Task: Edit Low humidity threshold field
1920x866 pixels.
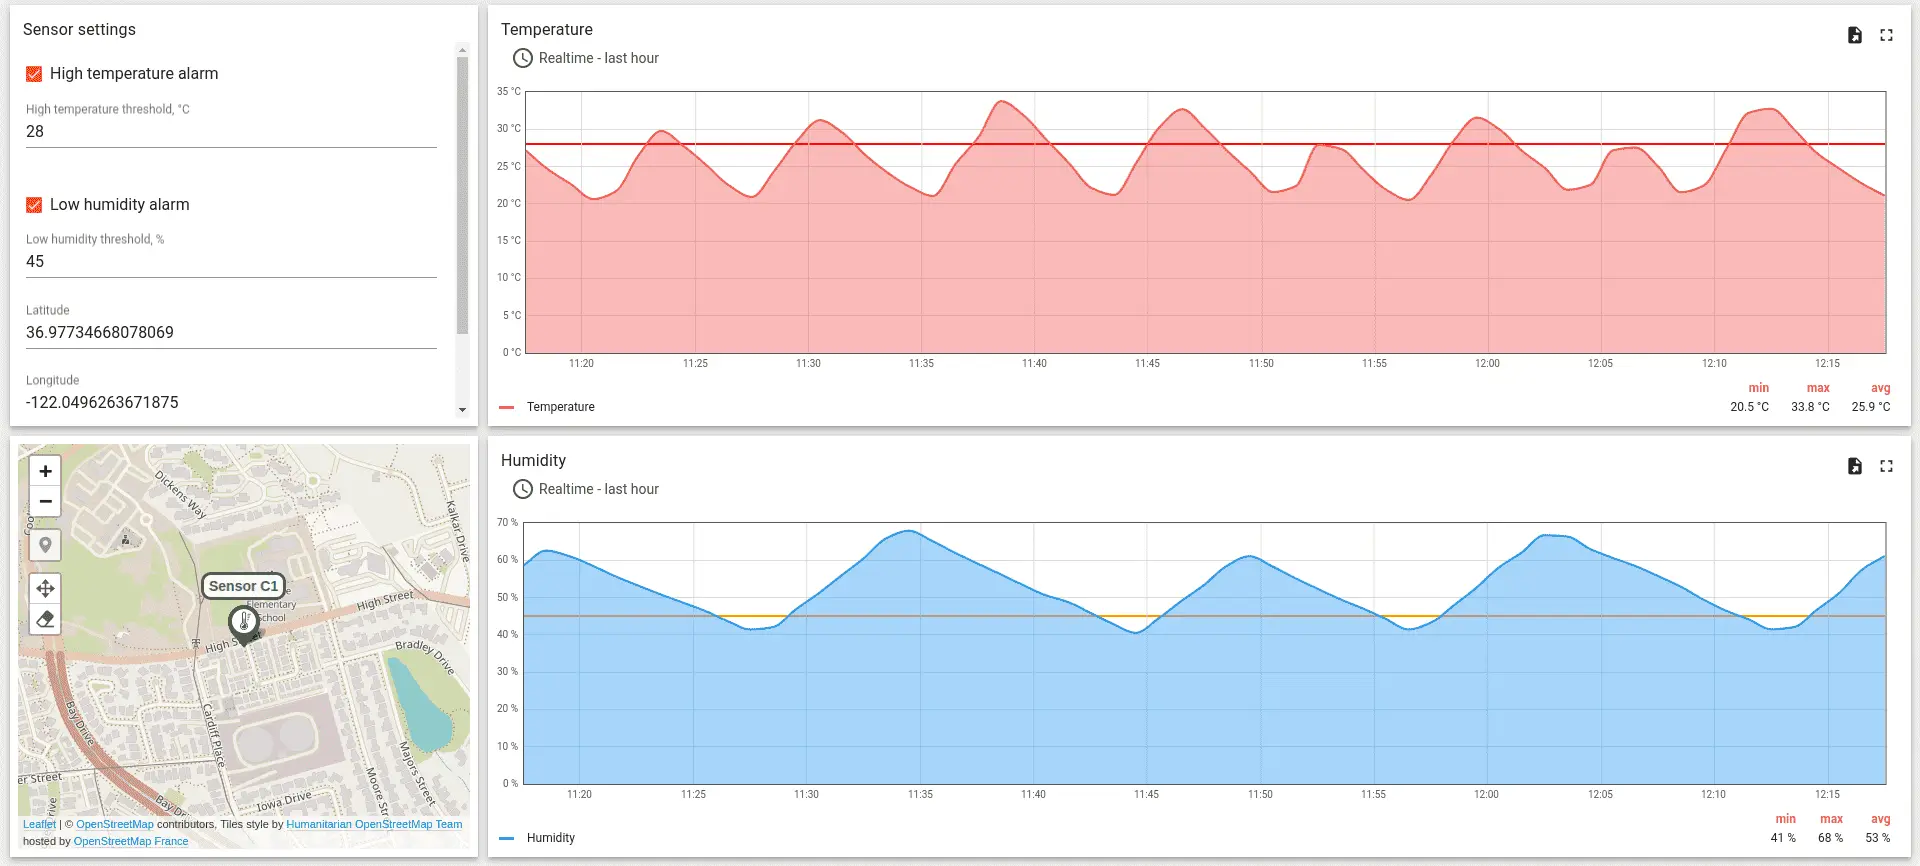Action: (x=231, y=262)
